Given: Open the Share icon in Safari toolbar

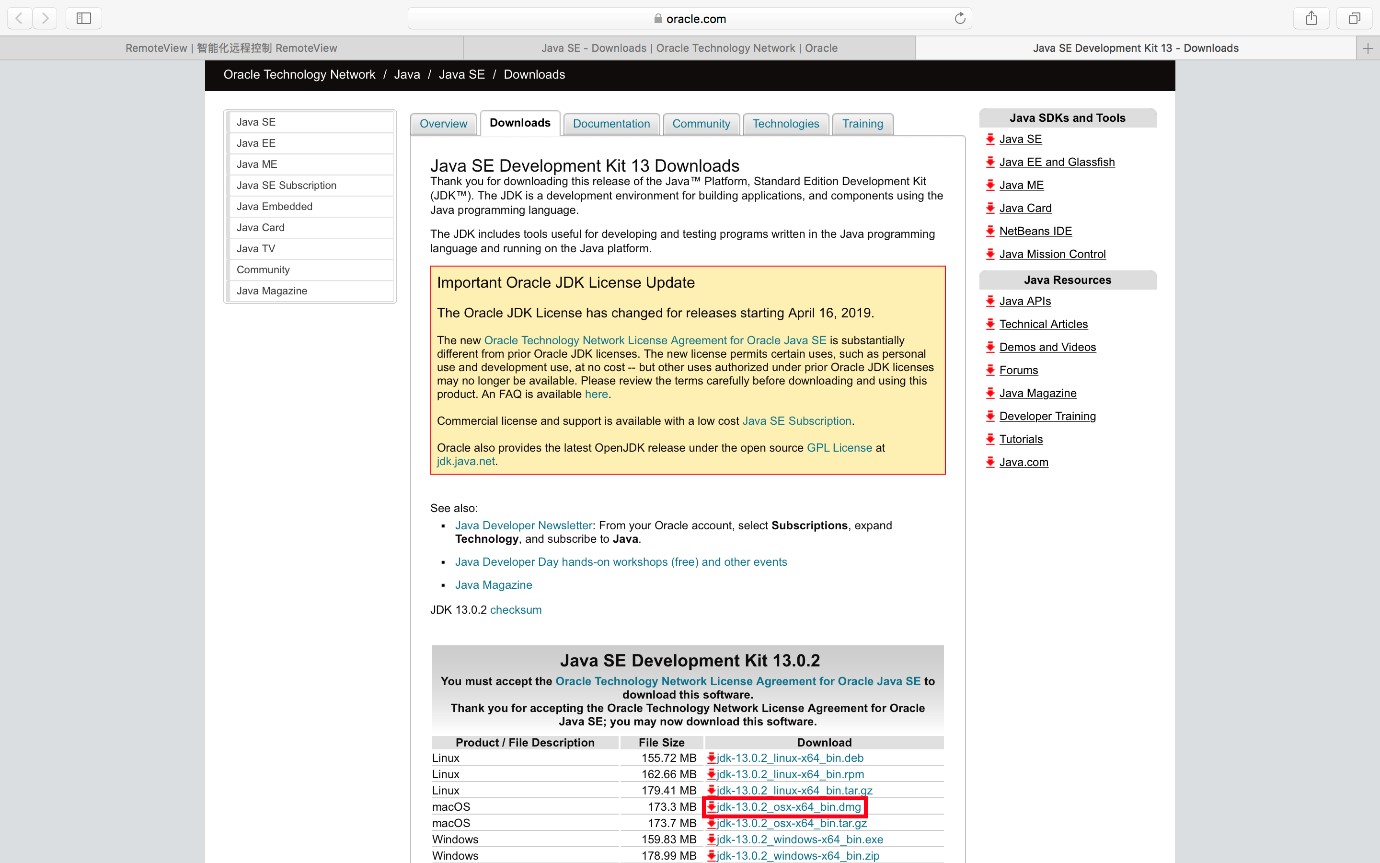Looking at the screenshot, I should (x=1311, y=18).
